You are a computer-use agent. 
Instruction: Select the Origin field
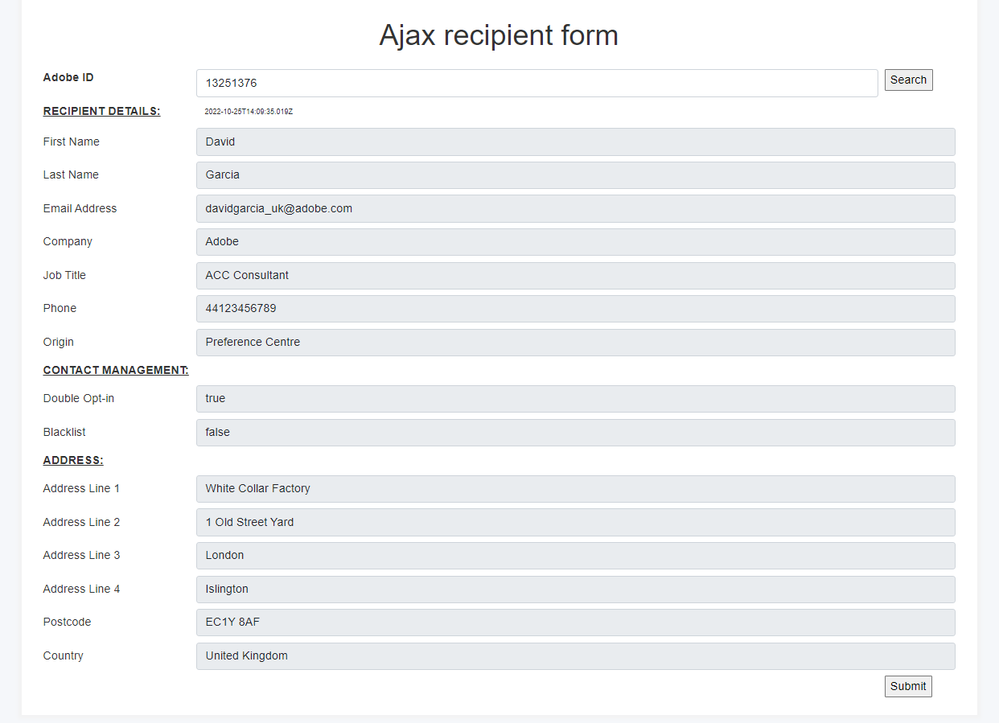tap(575, 342)
